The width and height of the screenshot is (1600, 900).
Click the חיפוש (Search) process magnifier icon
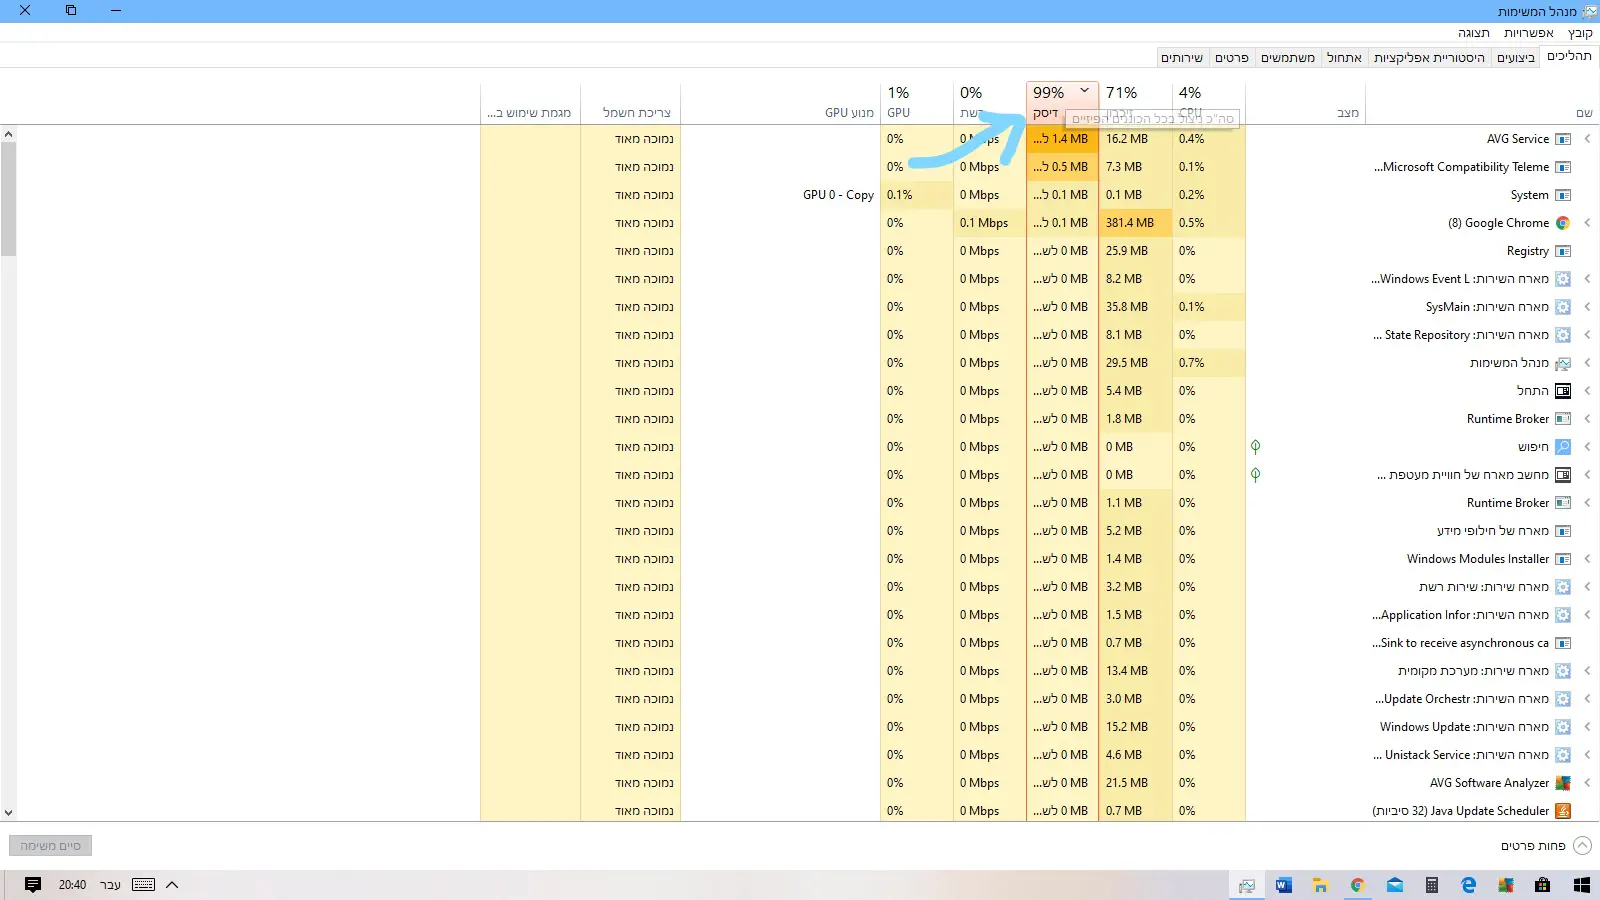[x=1562, y=447]
